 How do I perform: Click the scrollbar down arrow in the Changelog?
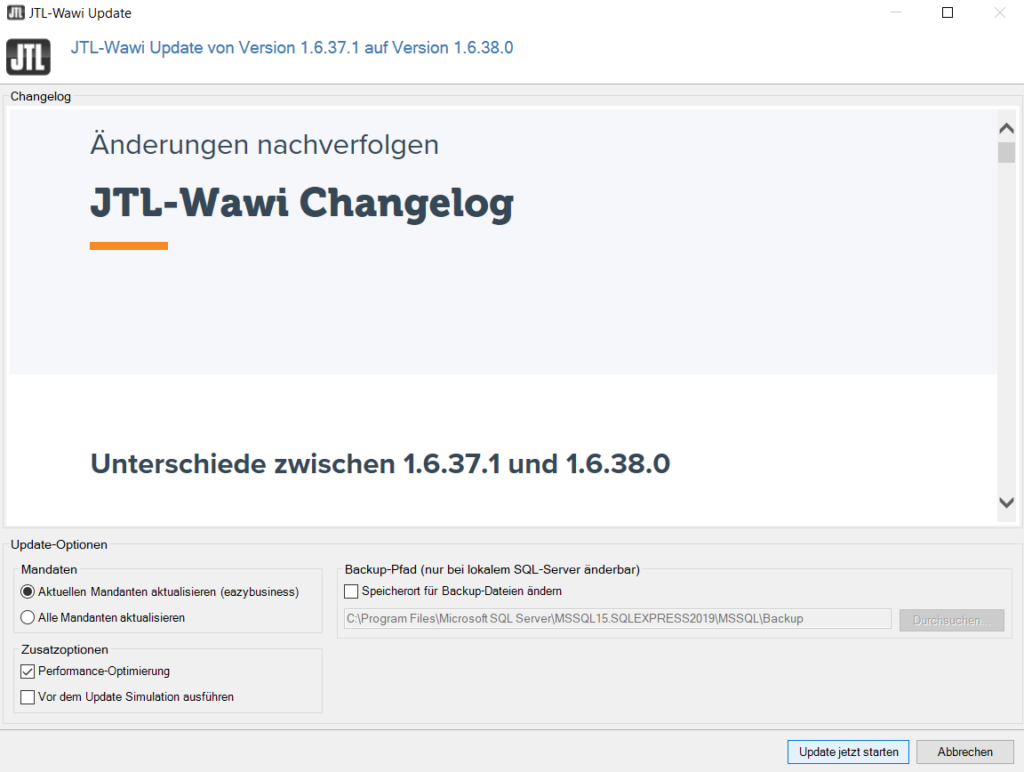[1008, 504]
